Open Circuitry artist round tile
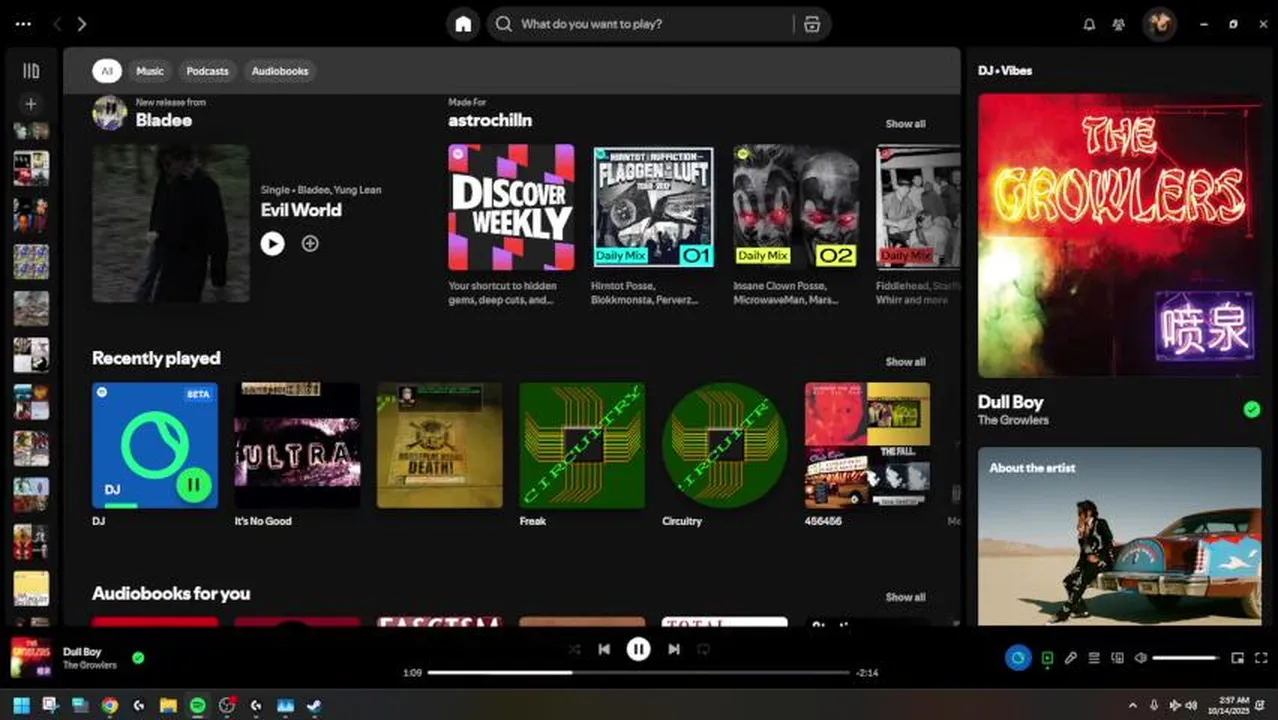 [724, 445]
